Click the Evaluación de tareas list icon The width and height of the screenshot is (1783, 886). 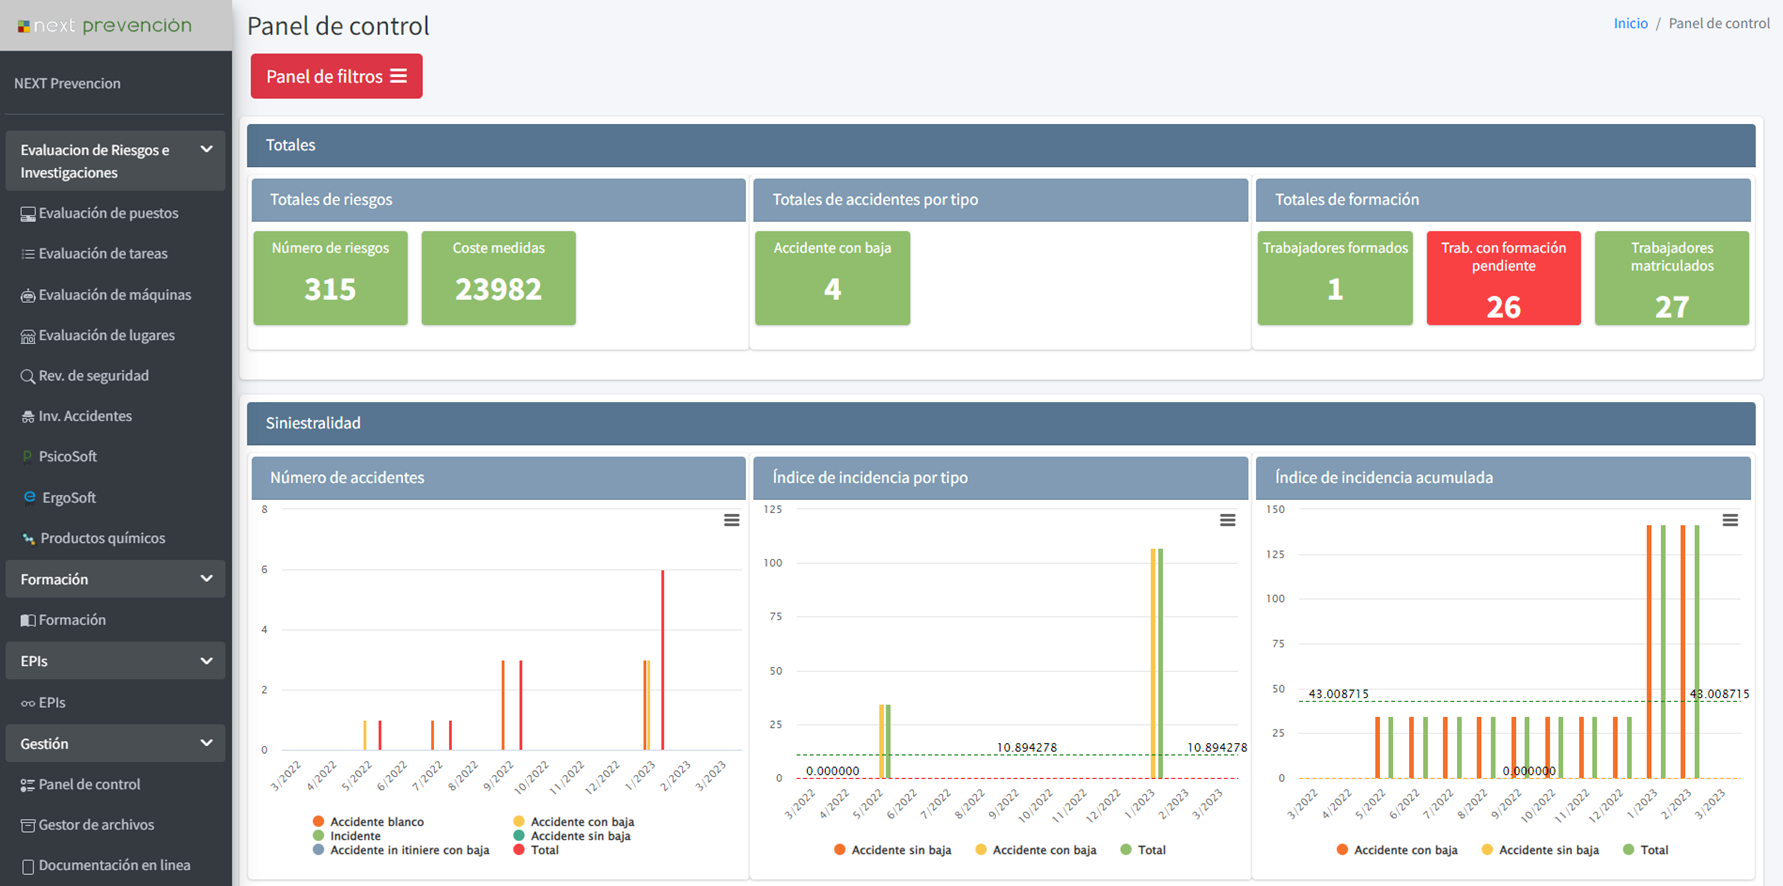[x=28, y=255]
